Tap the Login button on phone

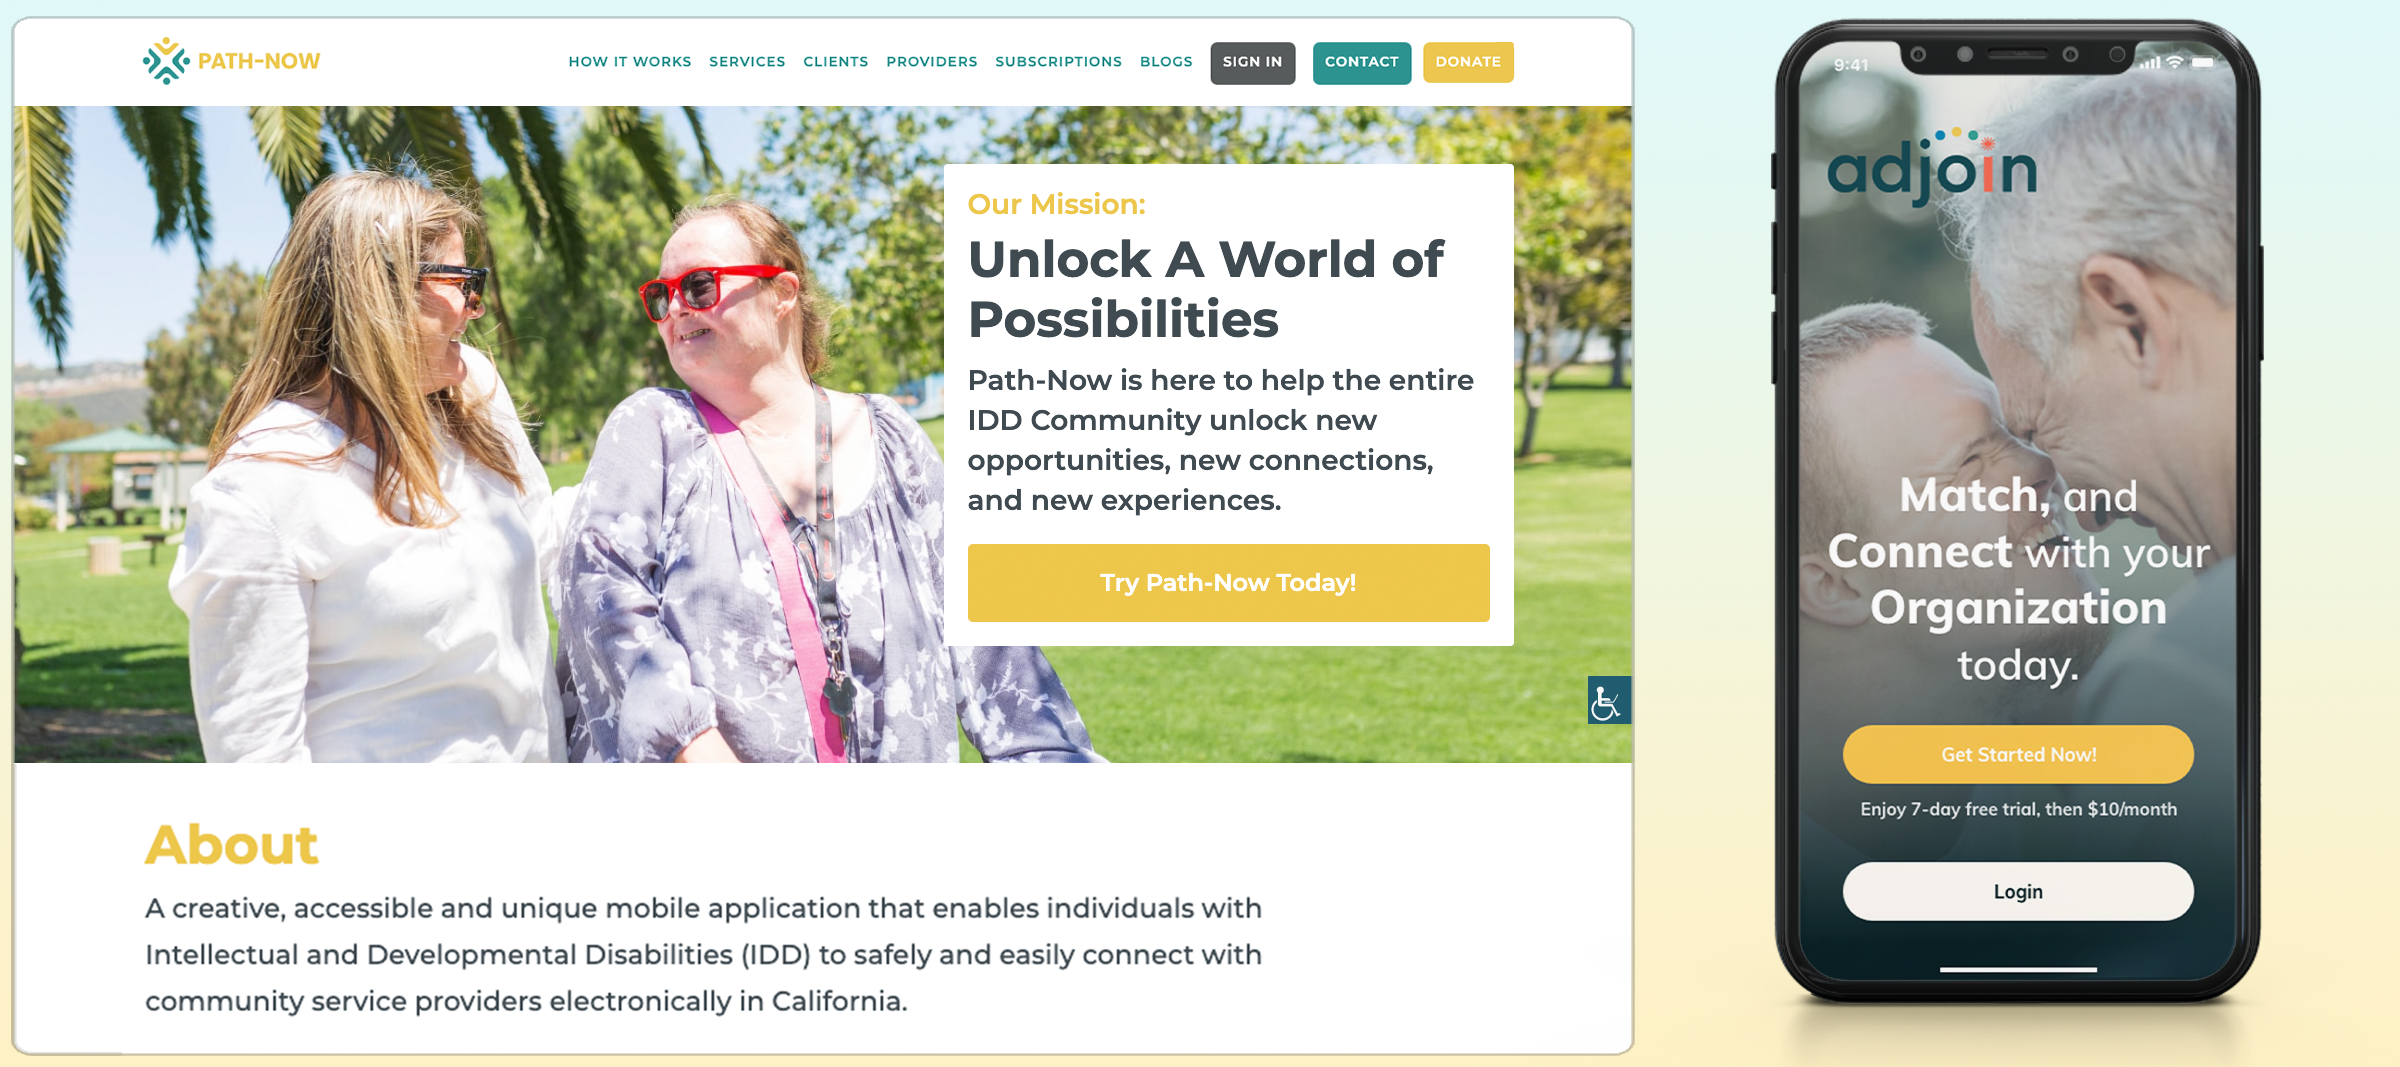pyautogui.click(x=2018, y=891)
